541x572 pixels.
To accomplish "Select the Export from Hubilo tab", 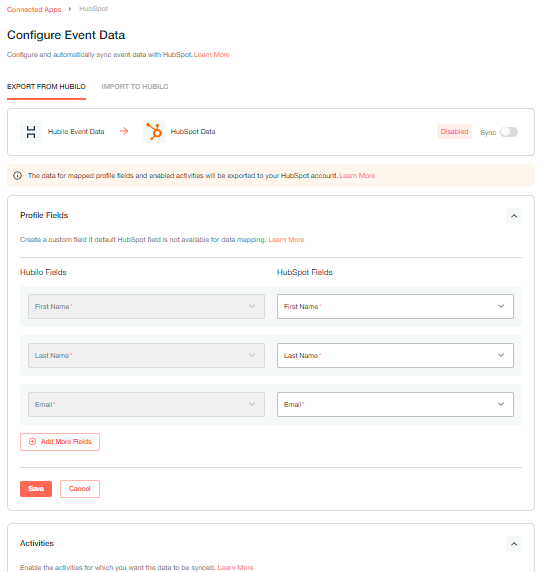I will [46, 87].
